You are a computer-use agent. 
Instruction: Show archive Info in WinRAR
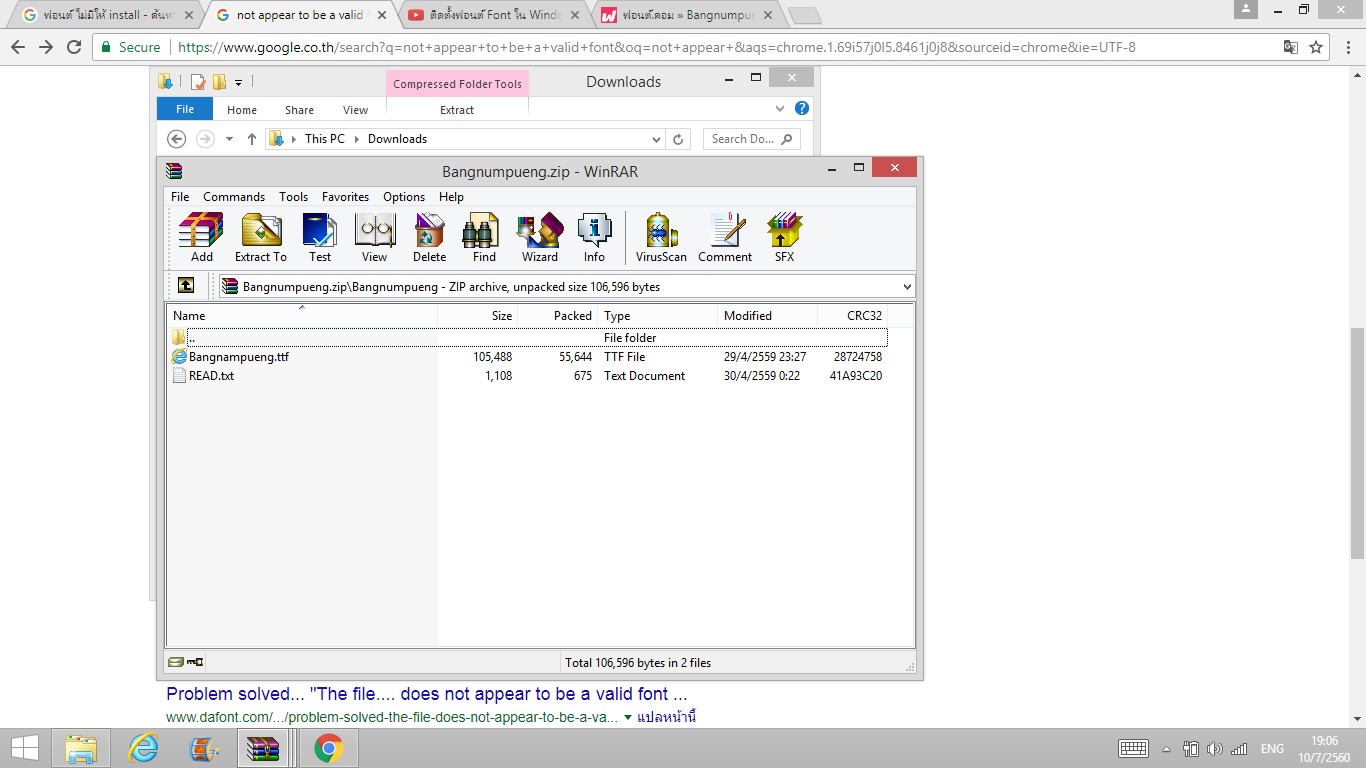click(595, 238)
